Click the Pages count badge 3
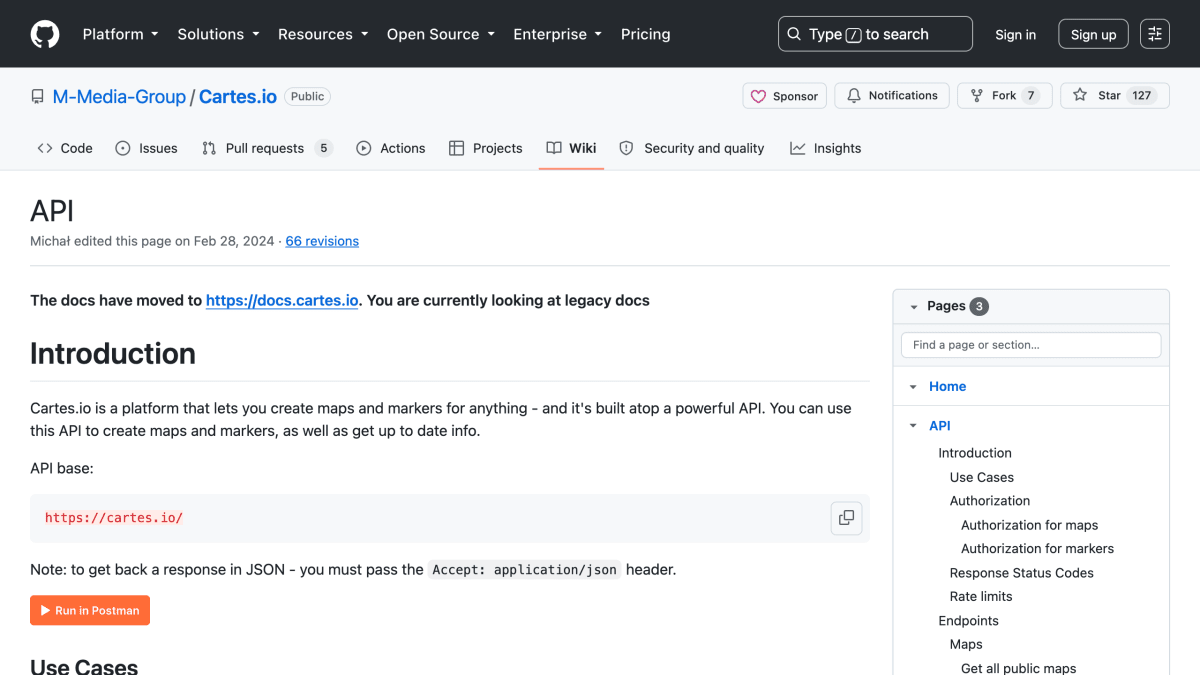Viewport: 1200px width, 675px height. (979, 307)
